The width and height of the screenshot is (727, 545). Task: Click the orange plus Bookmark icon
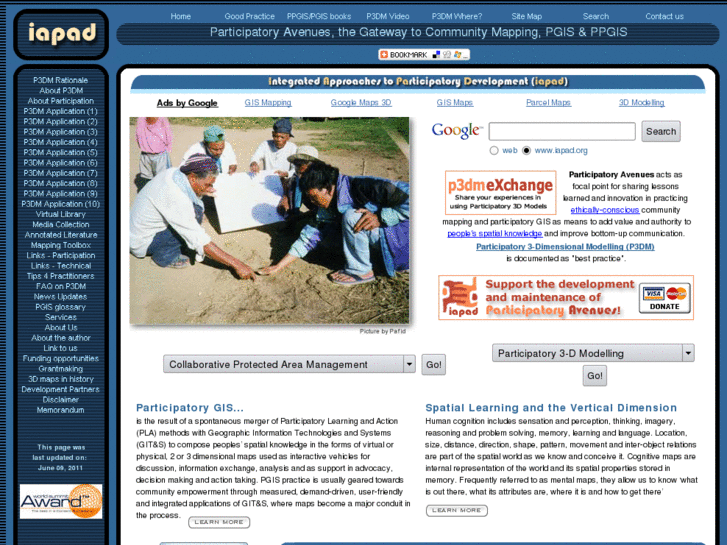click(x=384, y=55)
